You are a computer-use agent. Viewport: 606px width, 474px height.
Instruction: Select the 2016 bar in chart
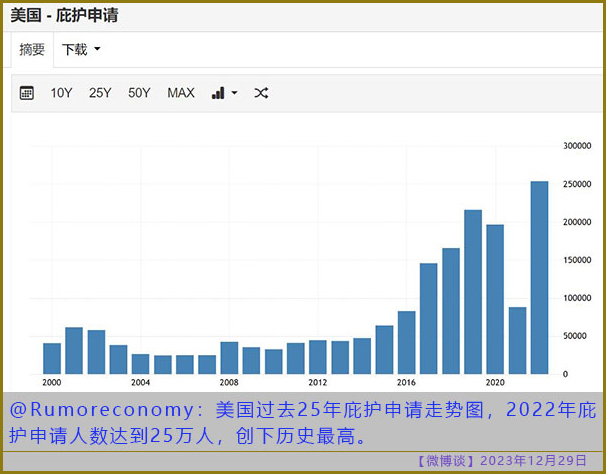pyautogui.click(x=406, y=342)
